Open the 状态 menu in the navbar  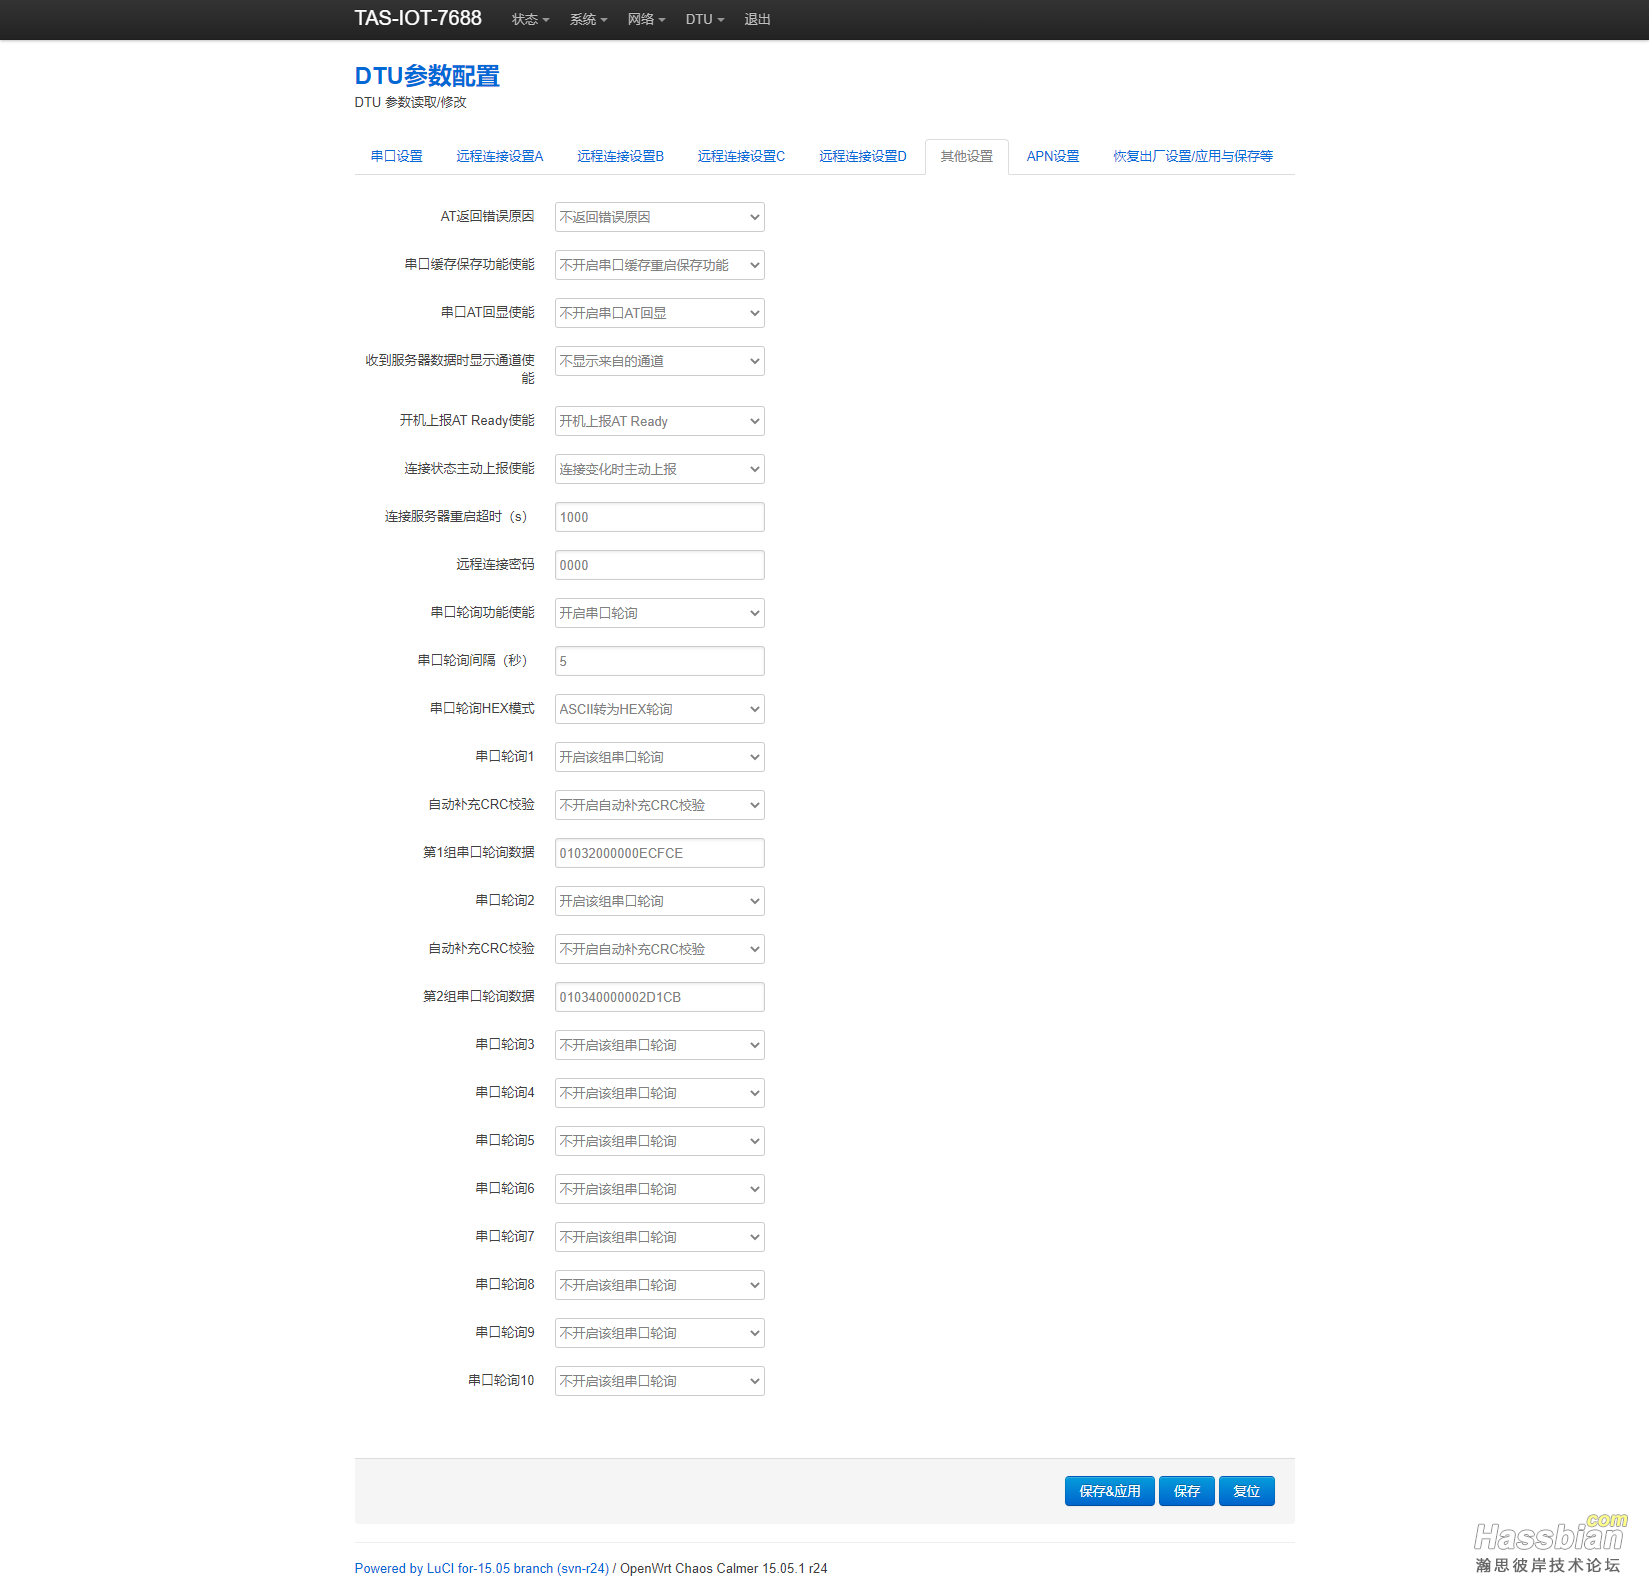[x=530, y=19]
